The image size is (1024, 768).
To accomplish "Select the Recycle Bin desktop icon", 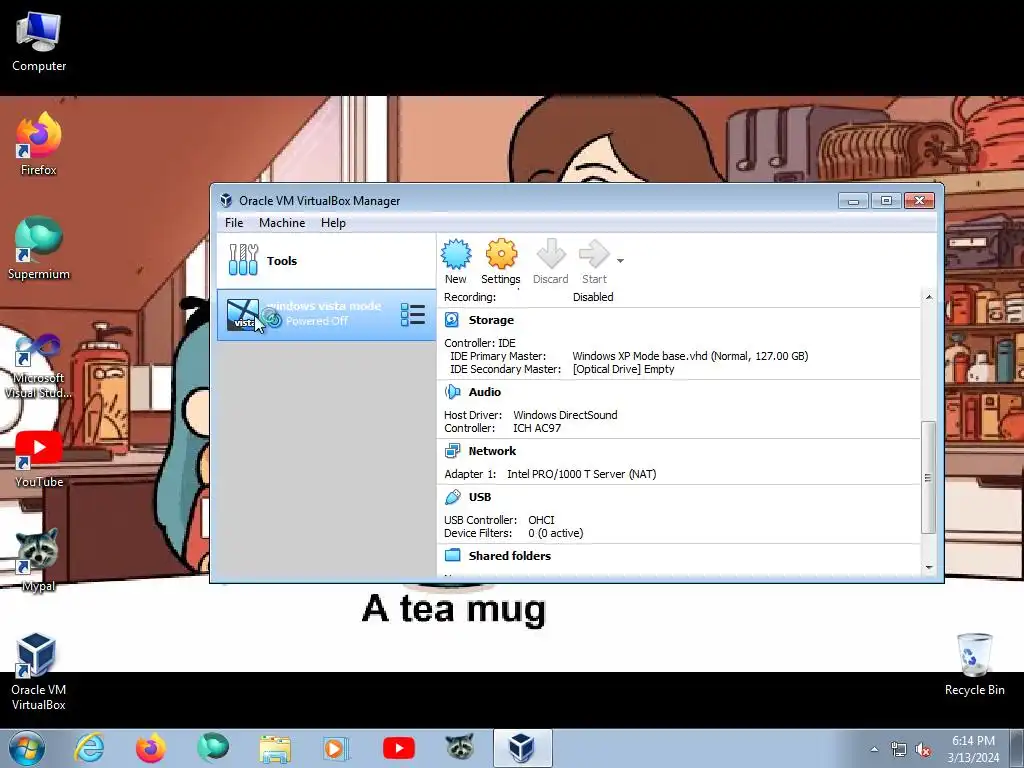I will [x=974, y=664].
